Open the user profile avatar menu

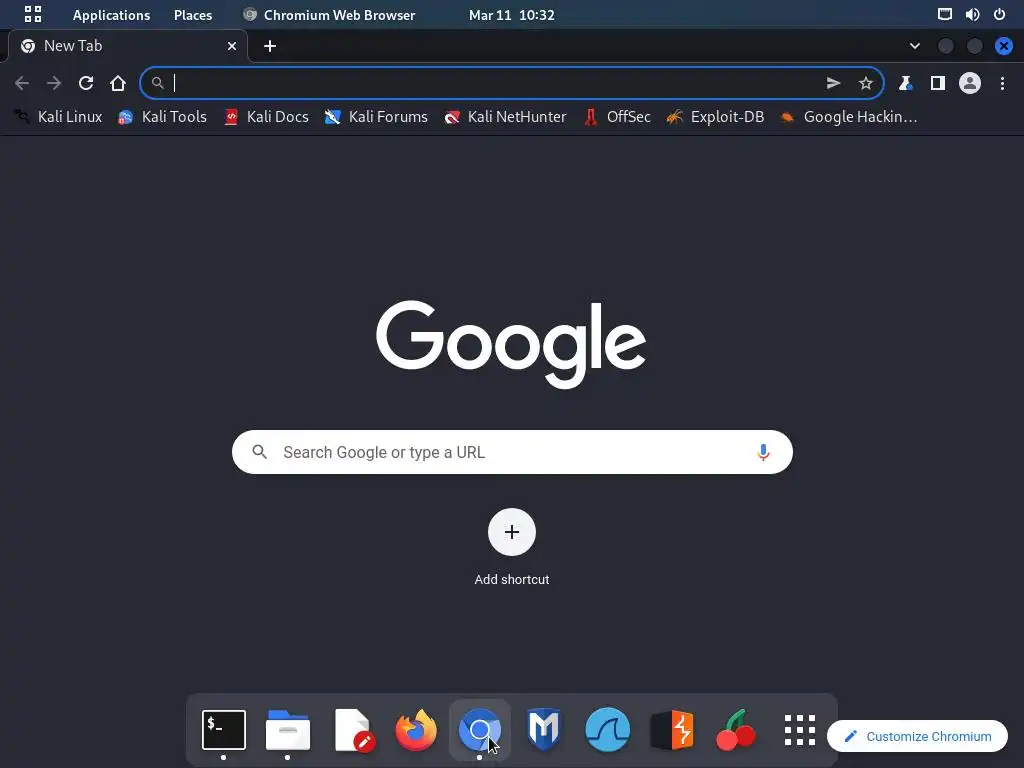tap(970, 83)
